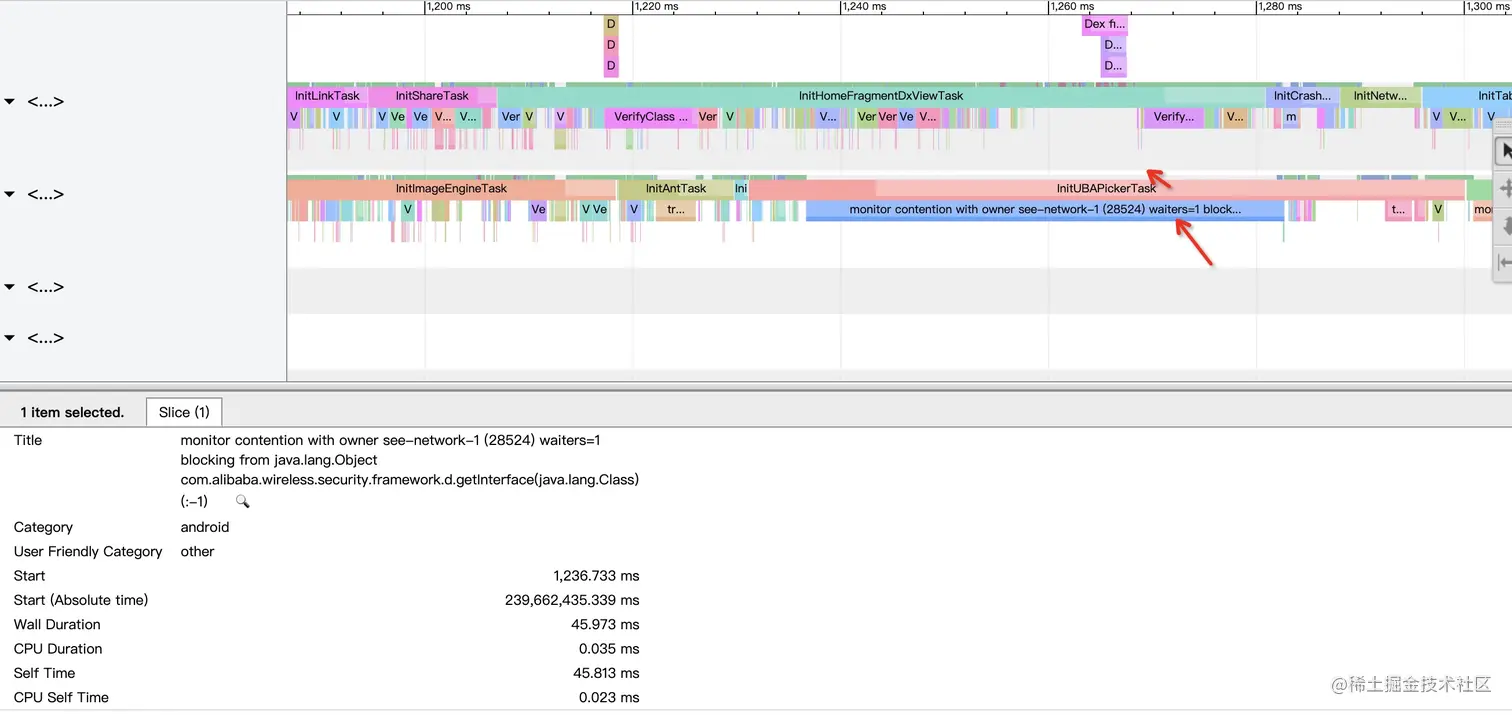Select the InitShareTask slice

pyautogui.click(x=432, y=96)
